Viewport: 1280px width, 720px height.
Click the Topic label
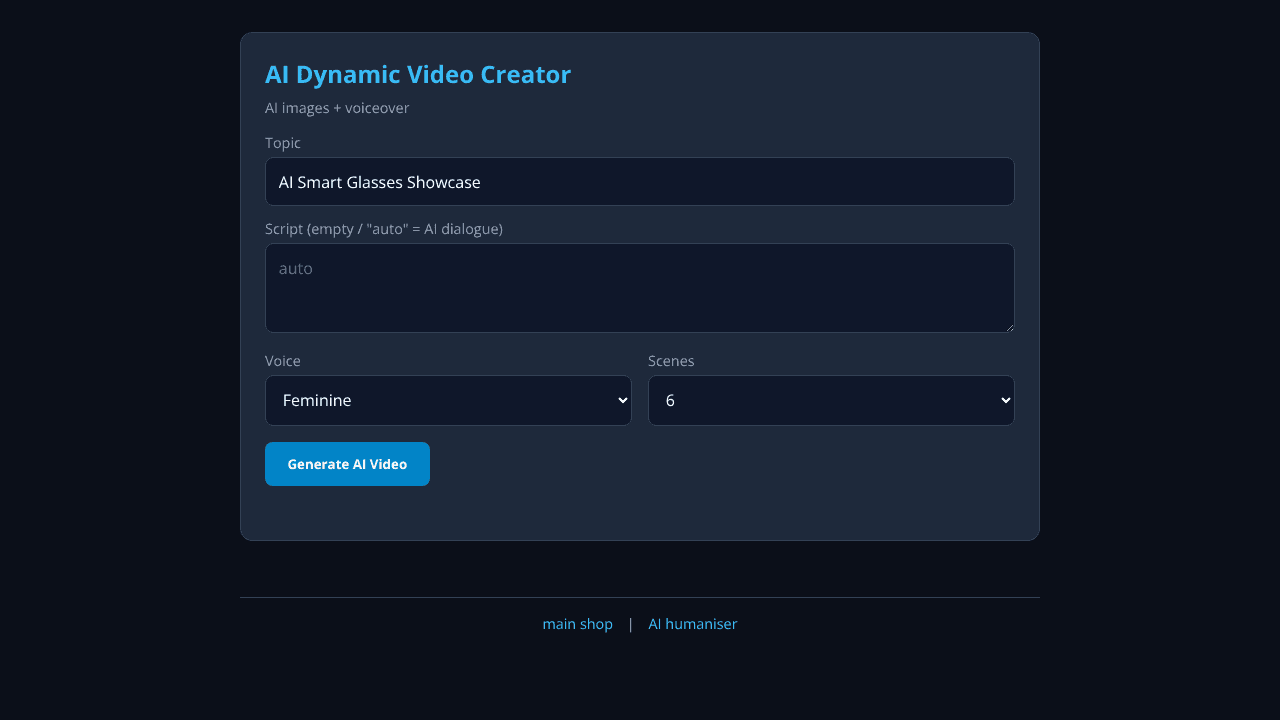tap(283, 143)
